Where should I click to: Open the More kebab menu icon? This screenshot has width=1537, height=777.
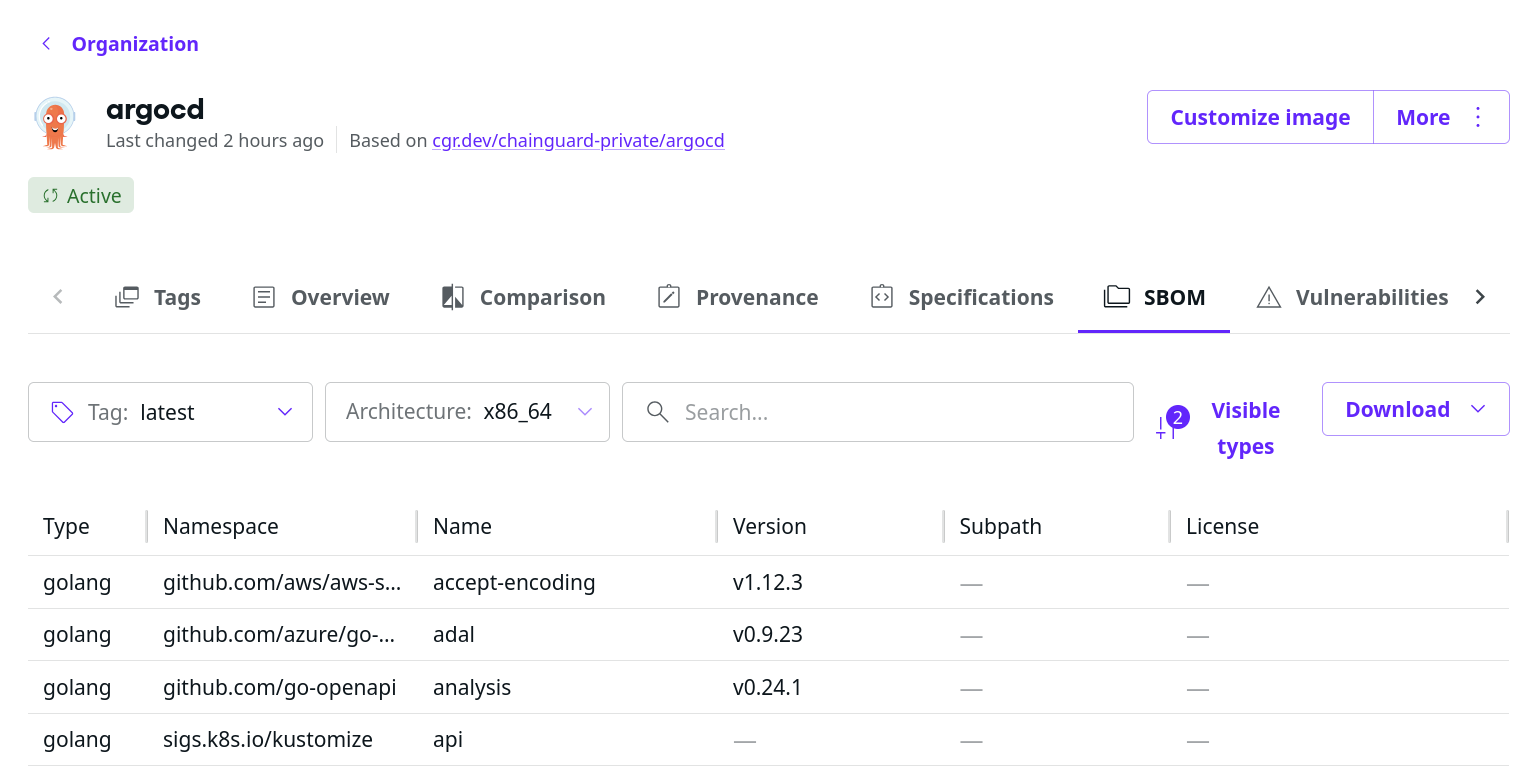[1478, 117]
